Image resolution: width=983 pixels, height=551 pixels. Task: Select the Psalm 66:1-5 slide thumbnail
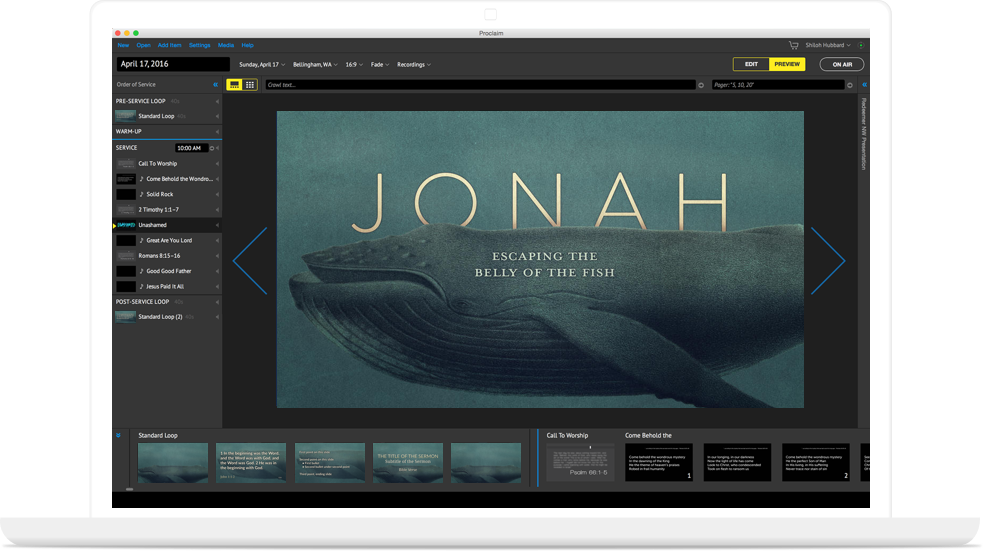(581, 463)
